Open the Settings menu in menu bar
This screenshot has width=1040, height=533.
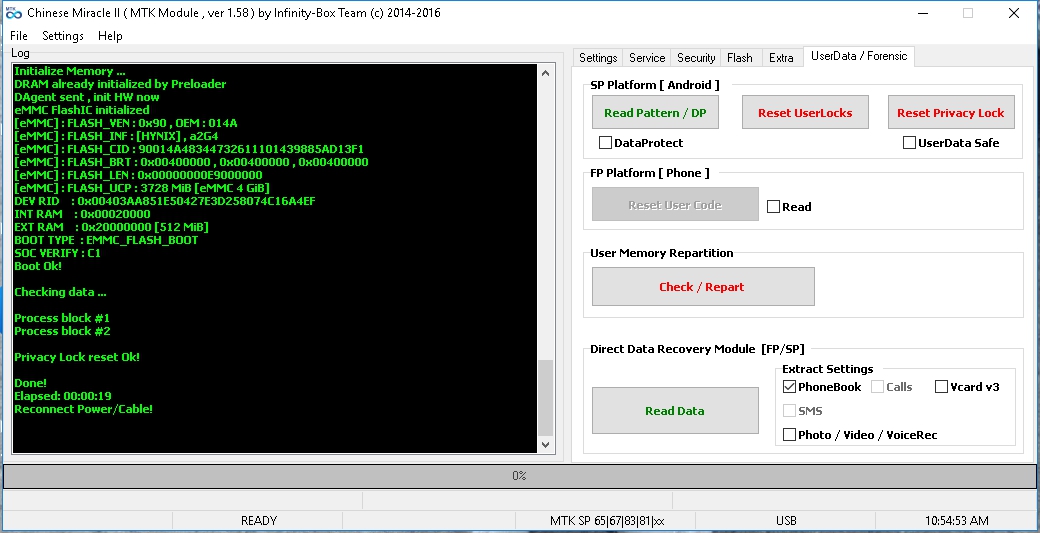pyautogui.click(x=62, y=36)
